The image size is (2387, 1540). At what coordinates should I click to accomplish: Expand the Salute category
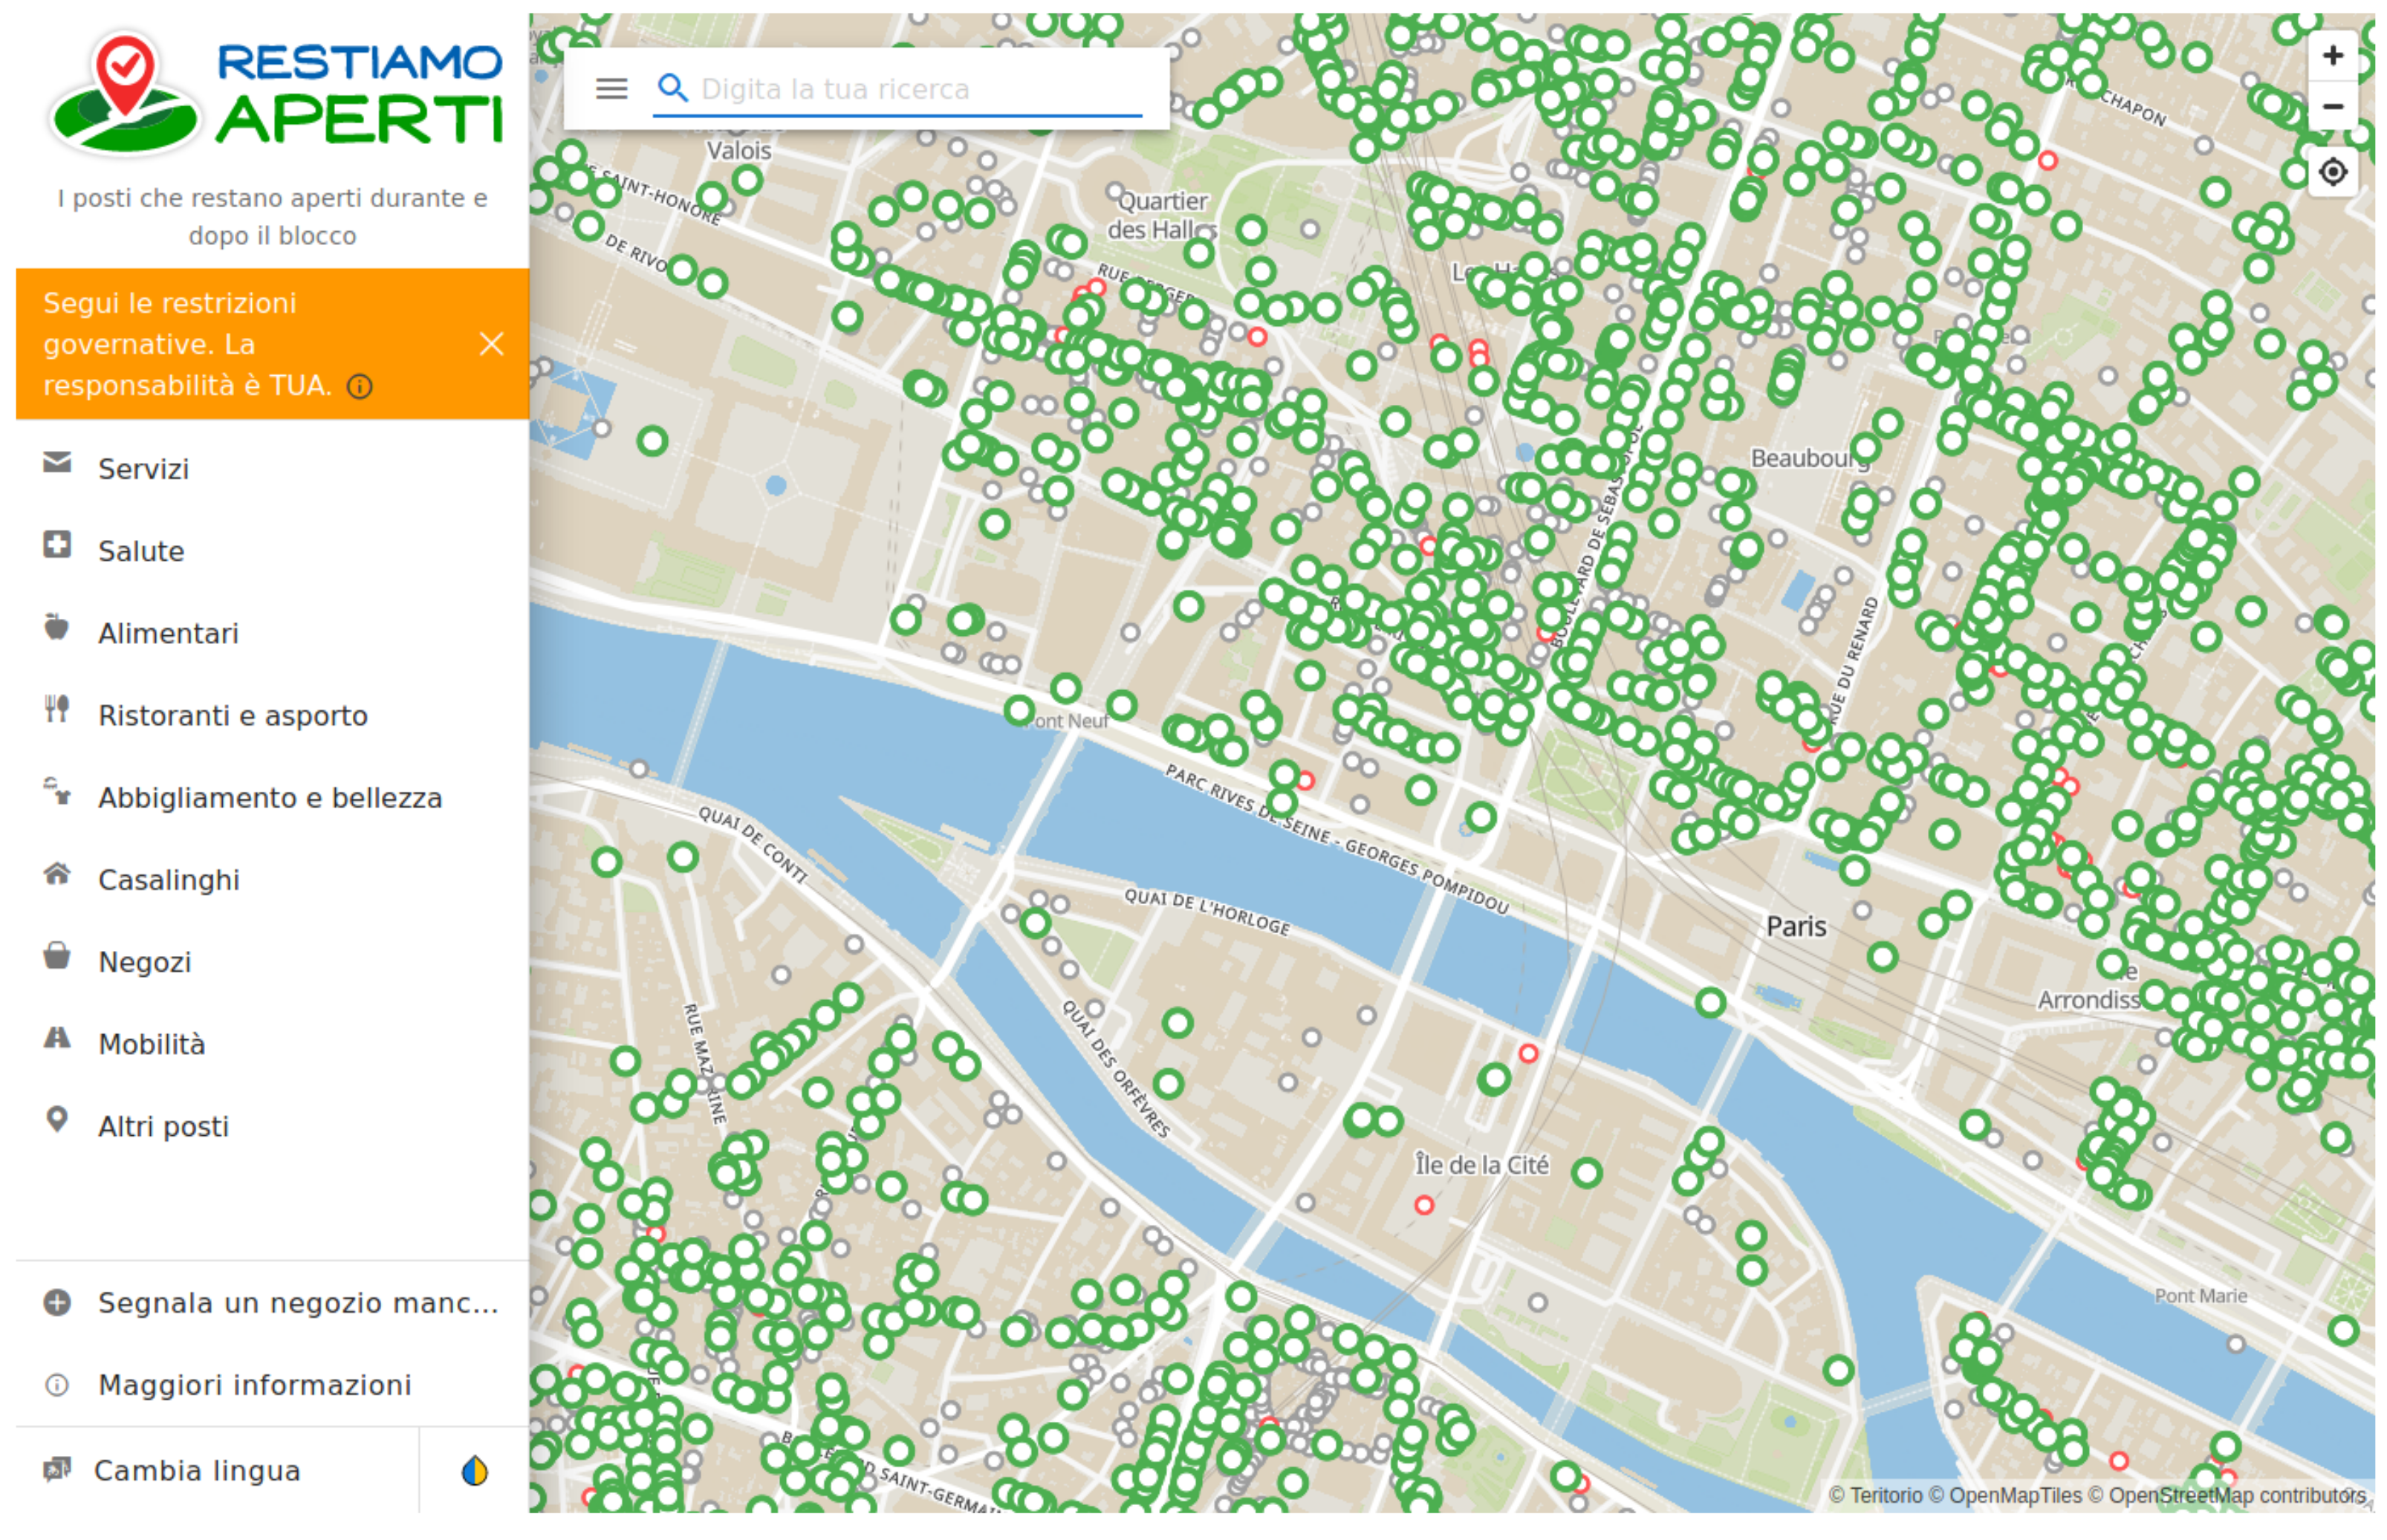click(x=141, y=551)
